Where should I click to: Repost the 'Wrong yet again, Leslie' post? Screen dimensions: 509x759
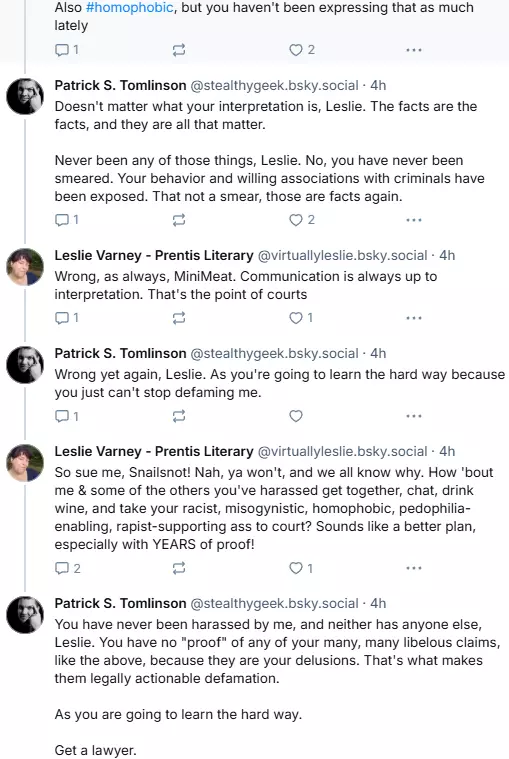179,416
